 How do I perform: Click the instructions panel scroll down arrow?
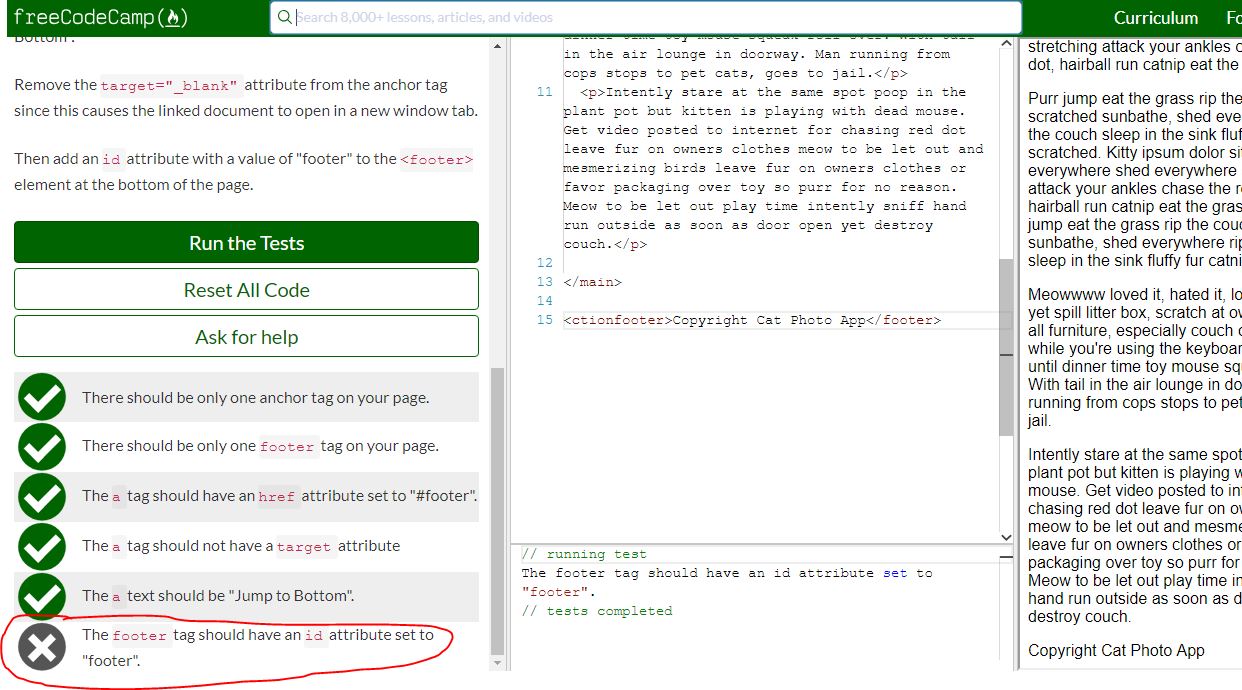(x=497, y=661)
